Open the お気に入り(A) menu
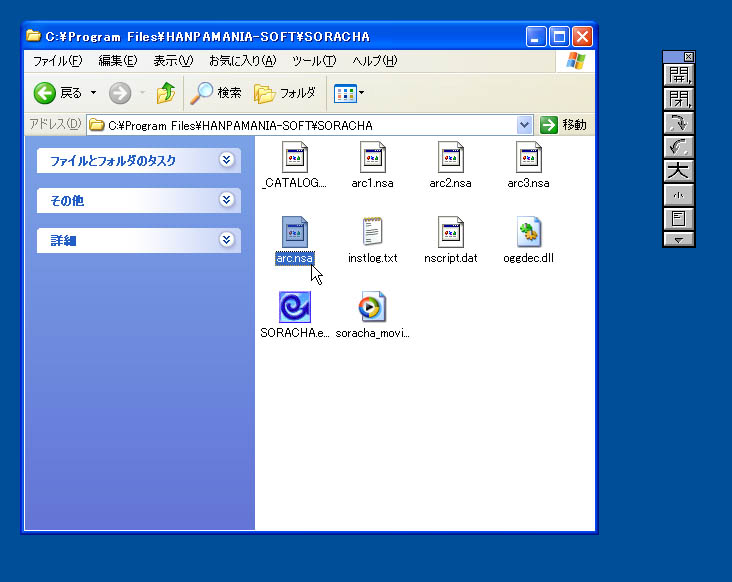The width and height of the screenshot is (732, 582). (x=242, y=61)
